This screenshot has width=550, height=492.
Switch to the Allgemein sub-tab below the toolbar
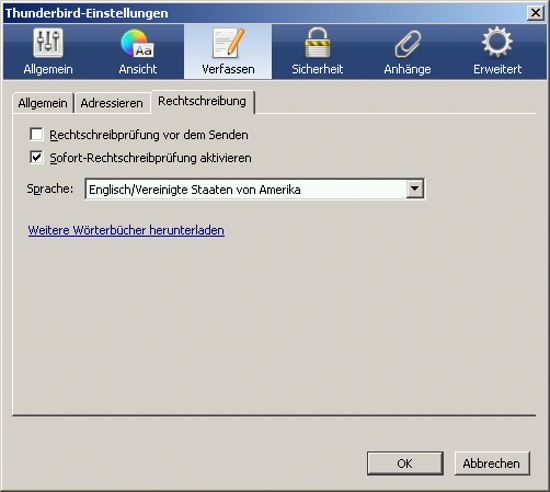tap(43, 103)
